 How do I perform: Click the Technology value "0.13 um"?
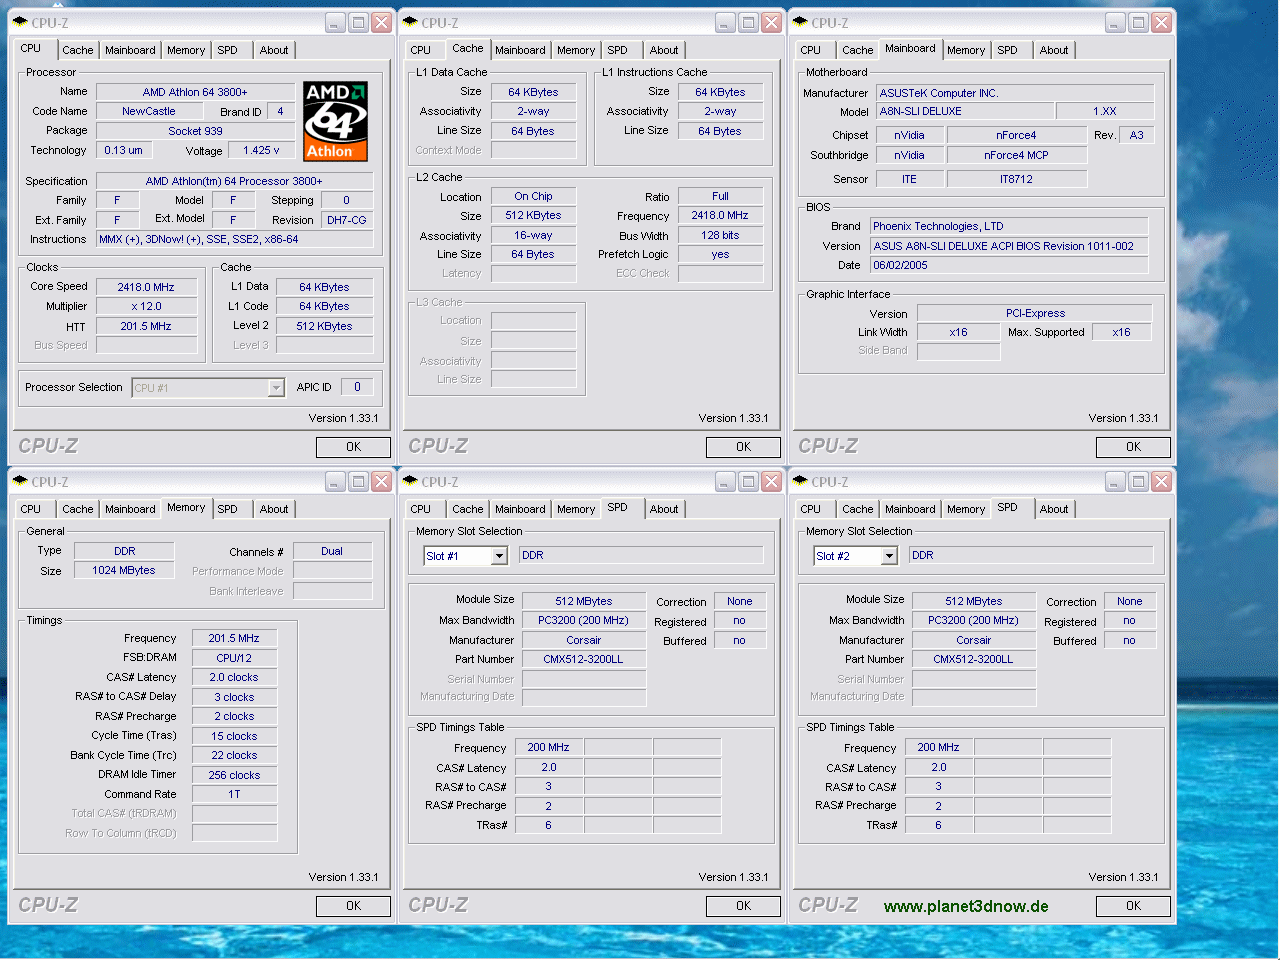point(123,150)
